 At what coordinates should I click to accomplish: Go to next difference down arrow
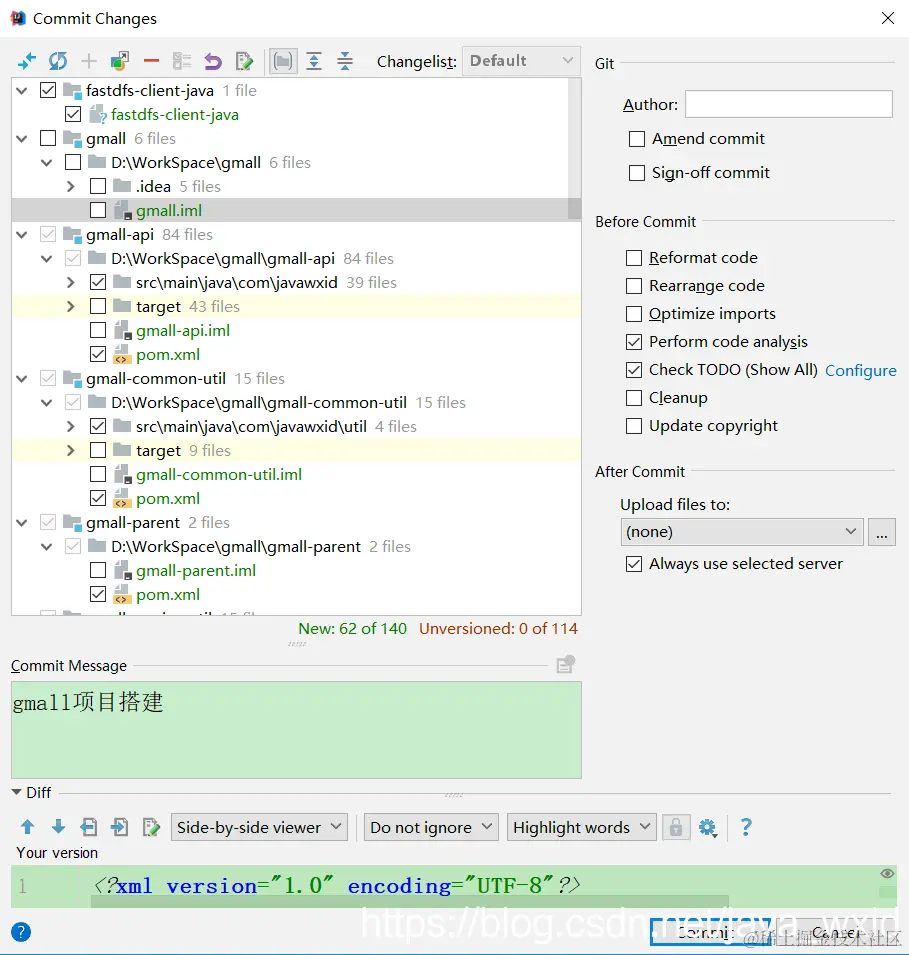point(58,827)
